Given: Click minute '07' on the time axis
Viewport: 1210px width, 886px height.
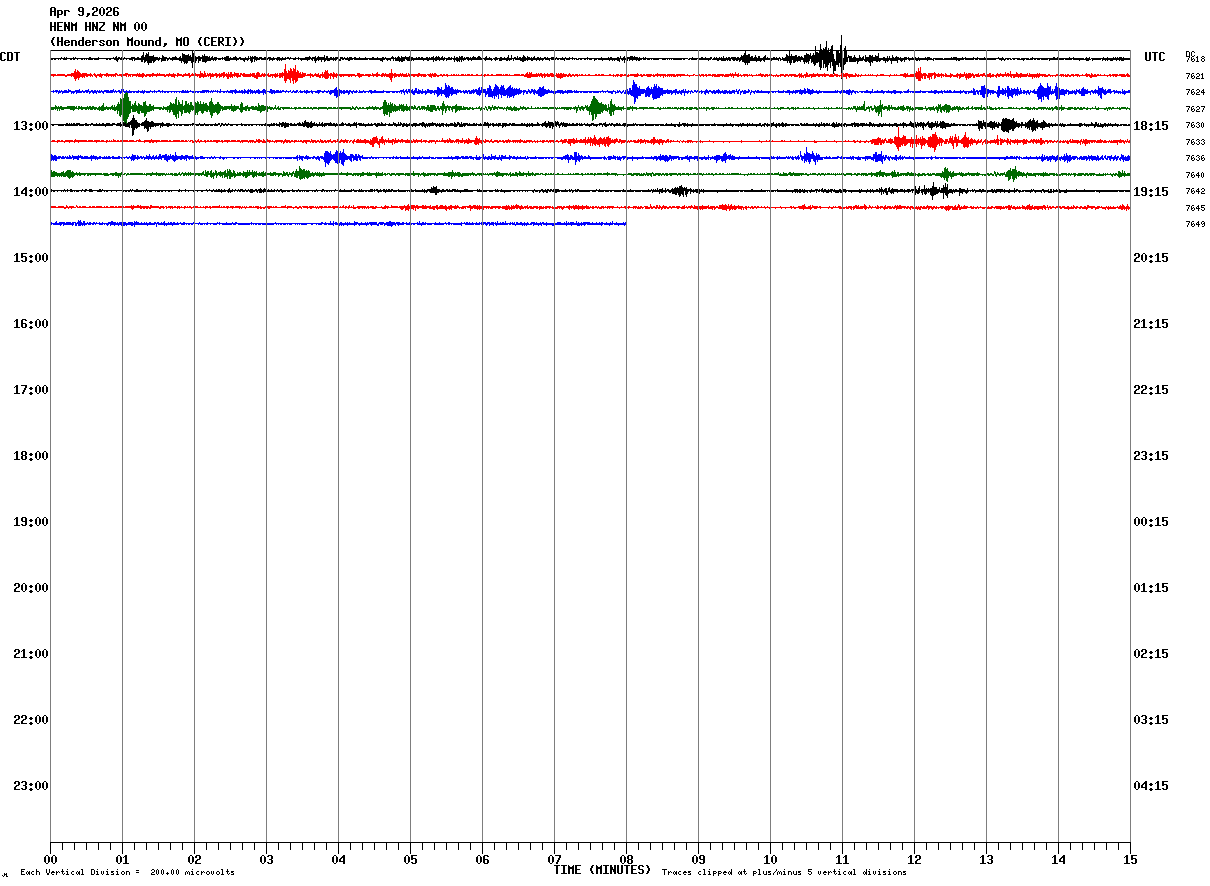Looking at the screenshot, I should 554,859.
